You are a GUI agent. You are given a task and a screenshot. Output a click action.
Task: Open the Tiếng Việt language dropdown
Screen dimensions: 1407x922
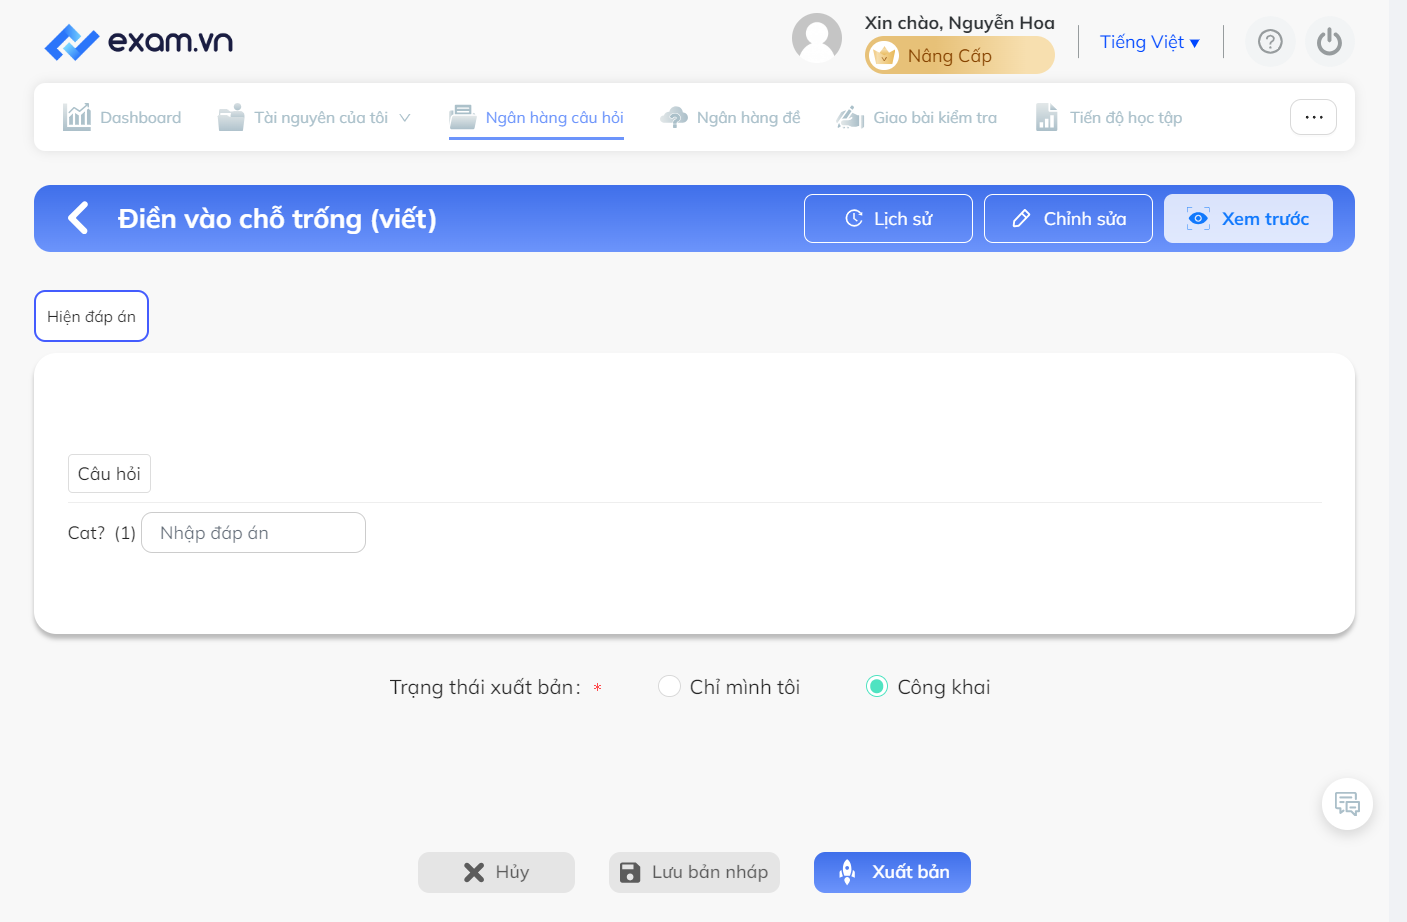tap(1150, 42)
